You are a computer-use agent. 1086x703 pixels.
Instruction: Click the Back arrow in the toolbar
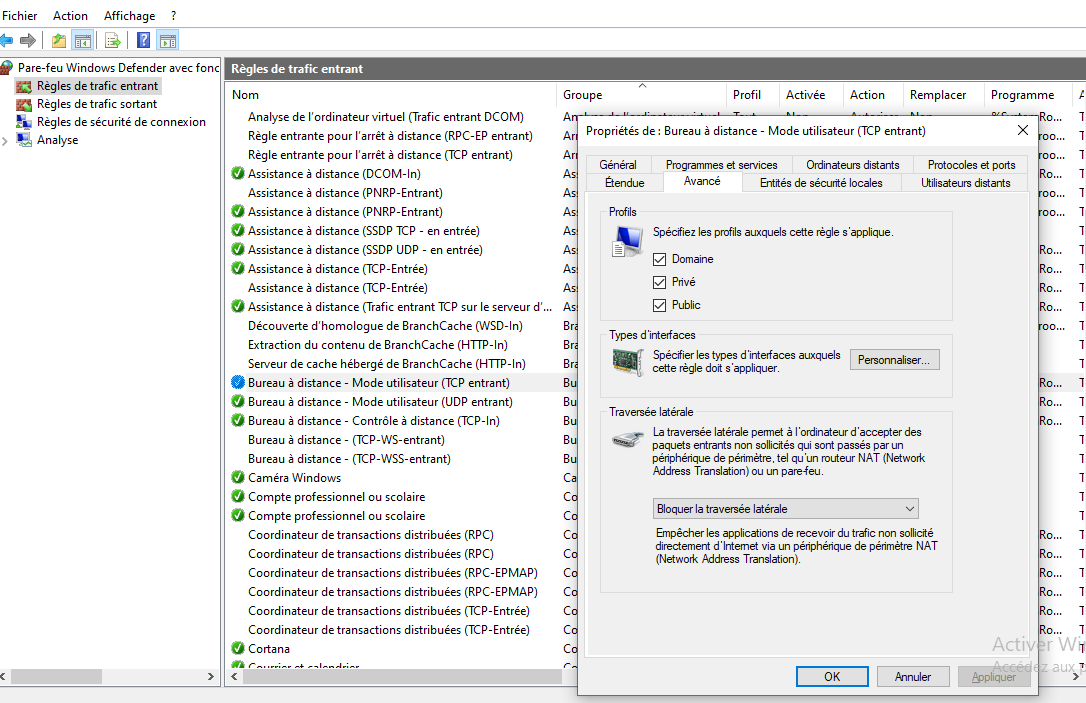click(x=7, y=41)
